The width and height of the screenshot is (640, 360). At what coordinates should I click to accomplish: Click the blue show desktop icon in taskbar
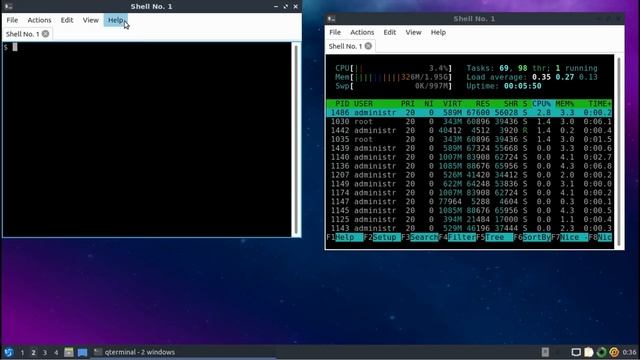[x=82, y=352]
